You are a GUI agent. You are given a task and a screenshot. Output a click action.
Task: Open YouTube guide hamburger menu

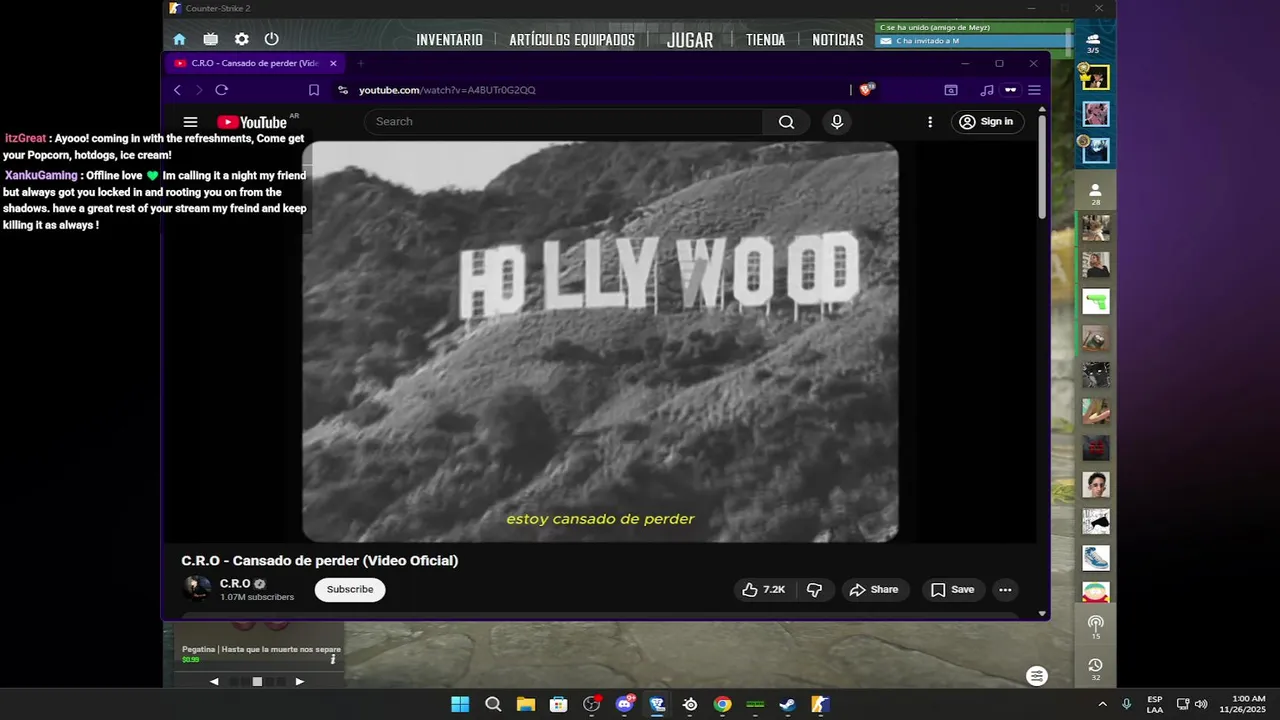(x=190, y=122)
